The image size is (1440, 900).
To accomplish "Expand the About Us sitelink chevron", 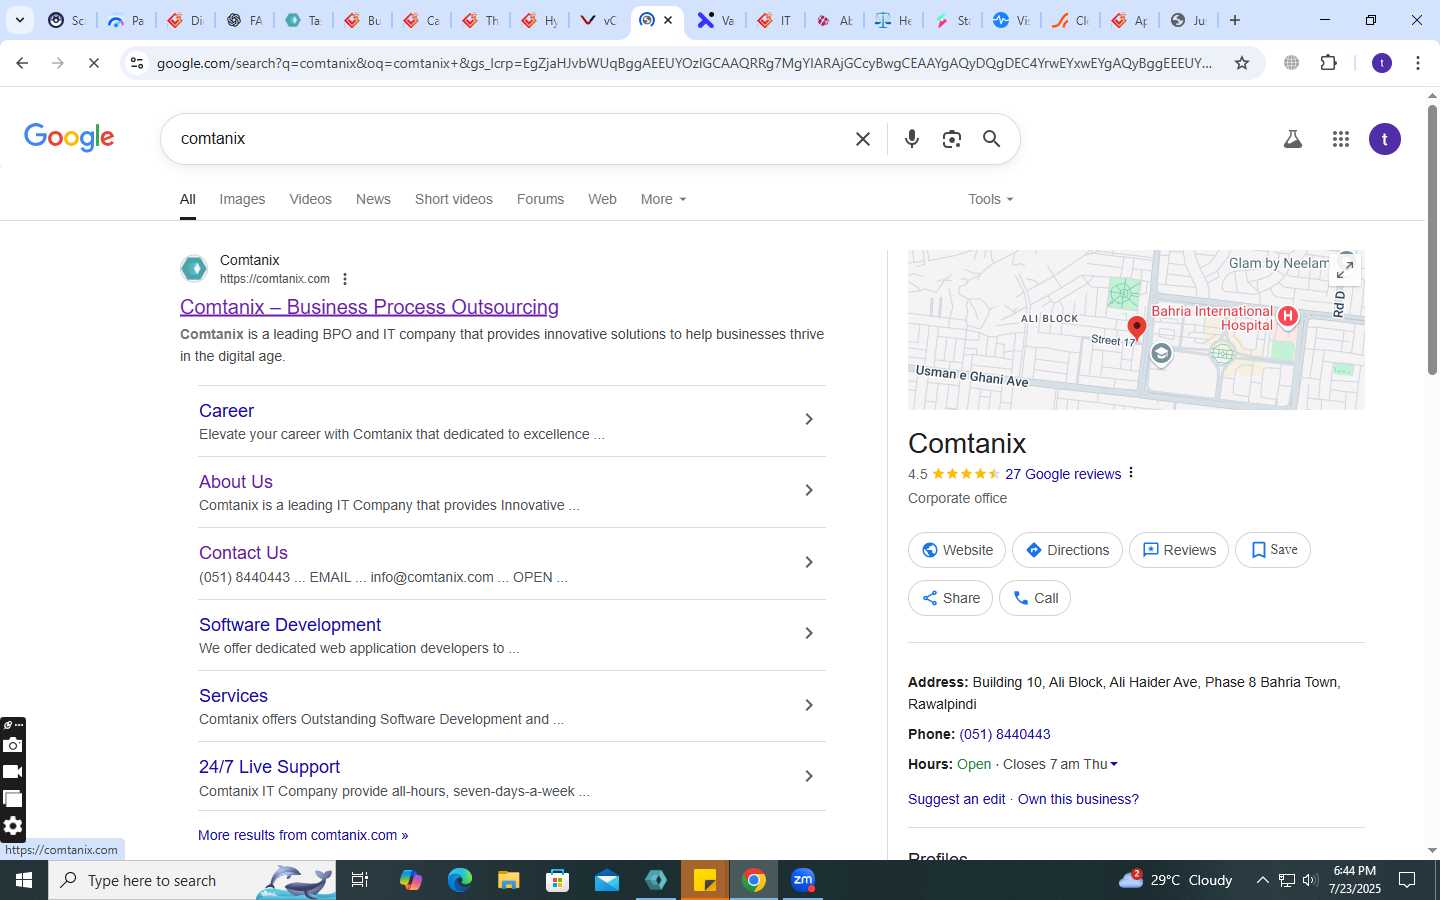I will [809, 490].
